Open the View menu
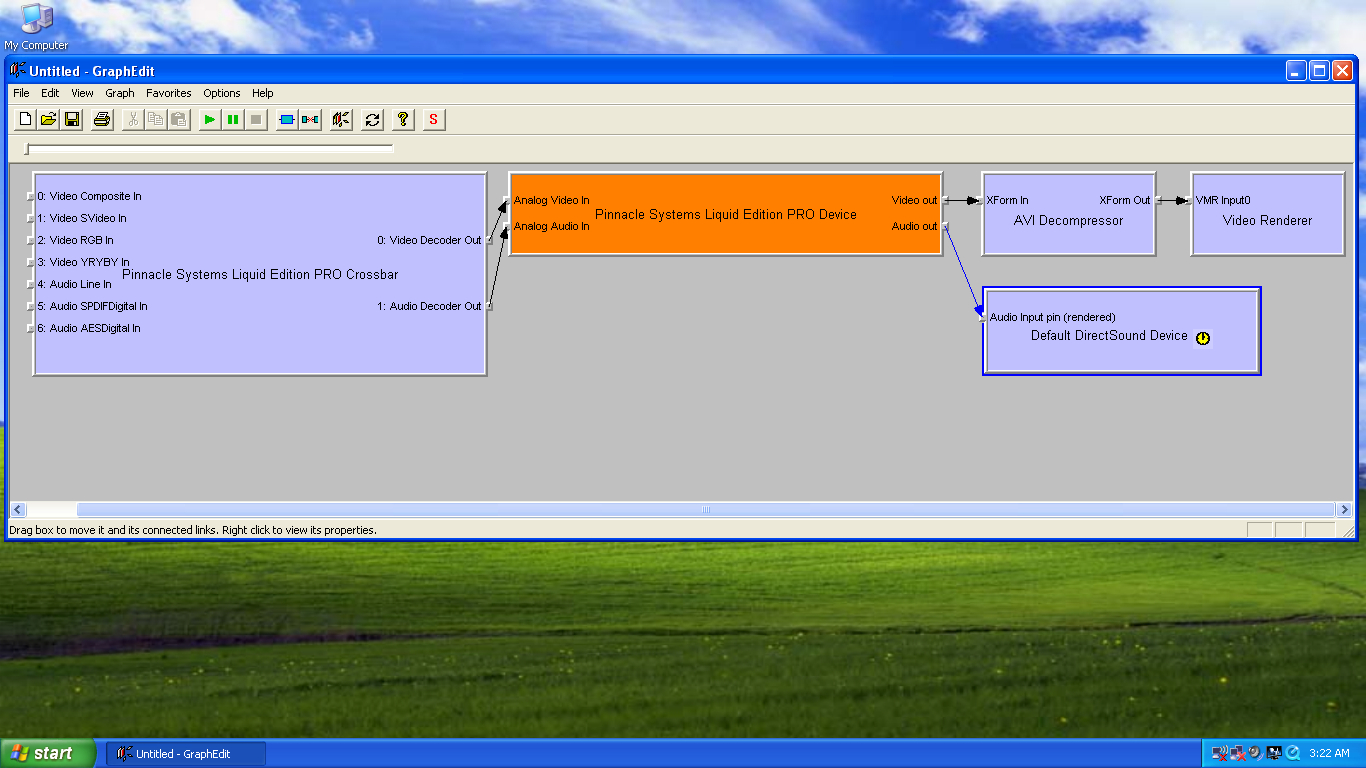The width and height of the screenshot is (1366, 768). (x=82, y=93)
